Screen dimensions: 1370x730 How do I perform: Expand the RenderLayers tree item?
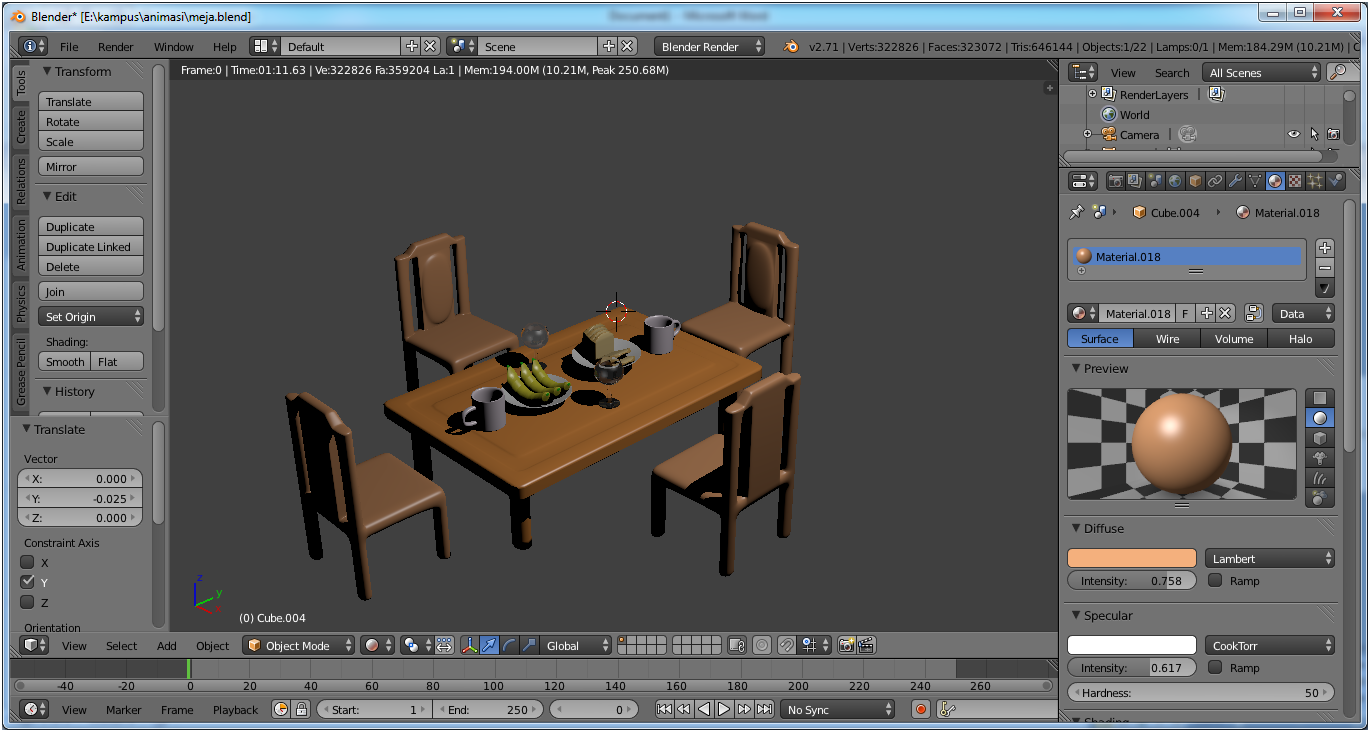pyautogui.click(x=1092, y=94)
